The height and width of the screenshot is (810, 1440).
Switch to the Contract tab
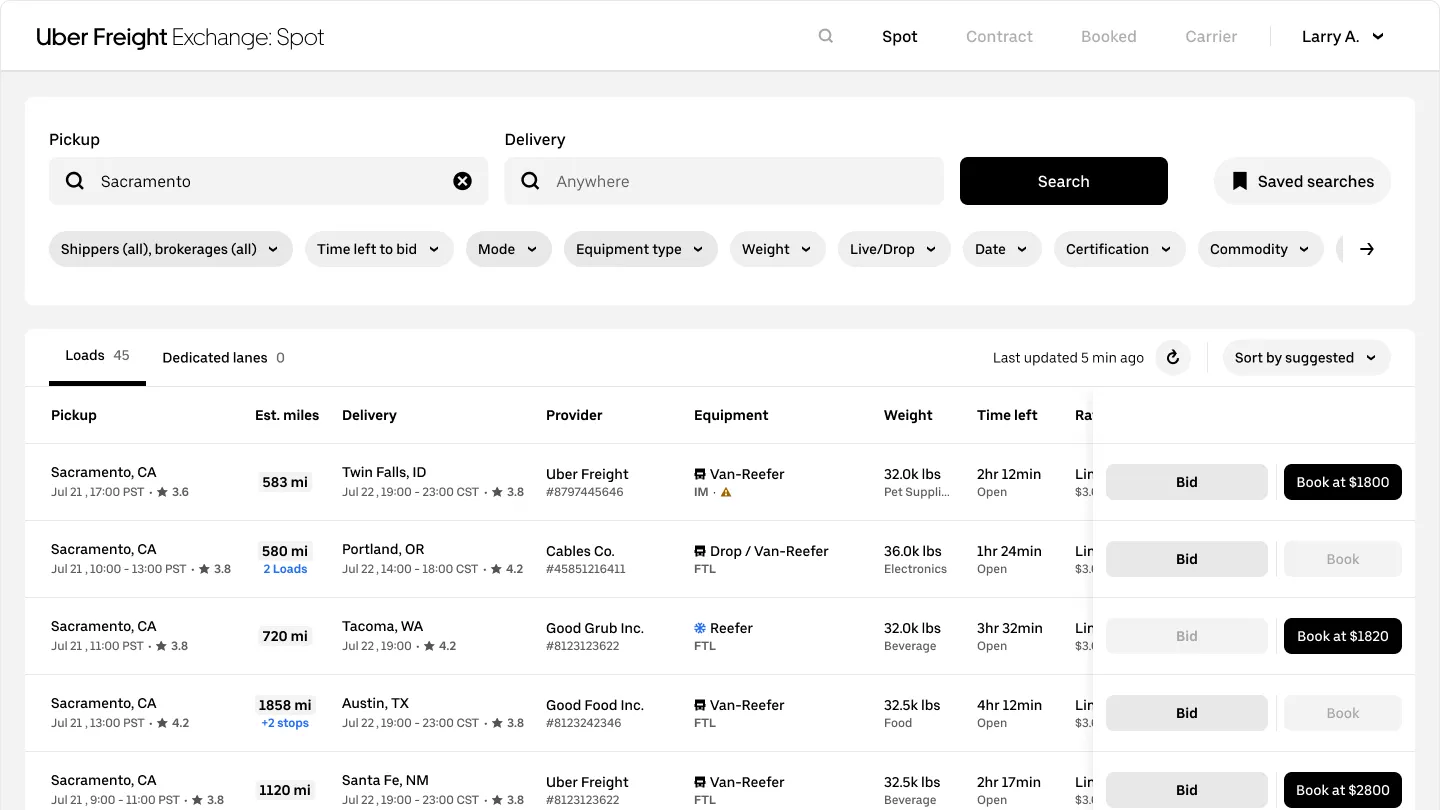point(999,36)
